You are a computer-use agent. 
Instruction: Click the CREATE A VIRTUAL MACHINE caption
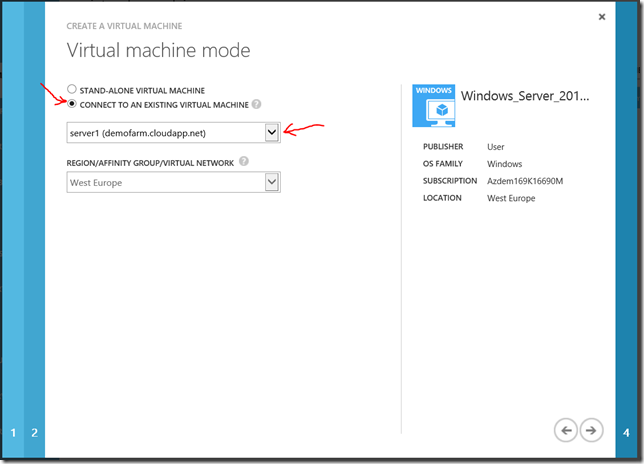124,26
